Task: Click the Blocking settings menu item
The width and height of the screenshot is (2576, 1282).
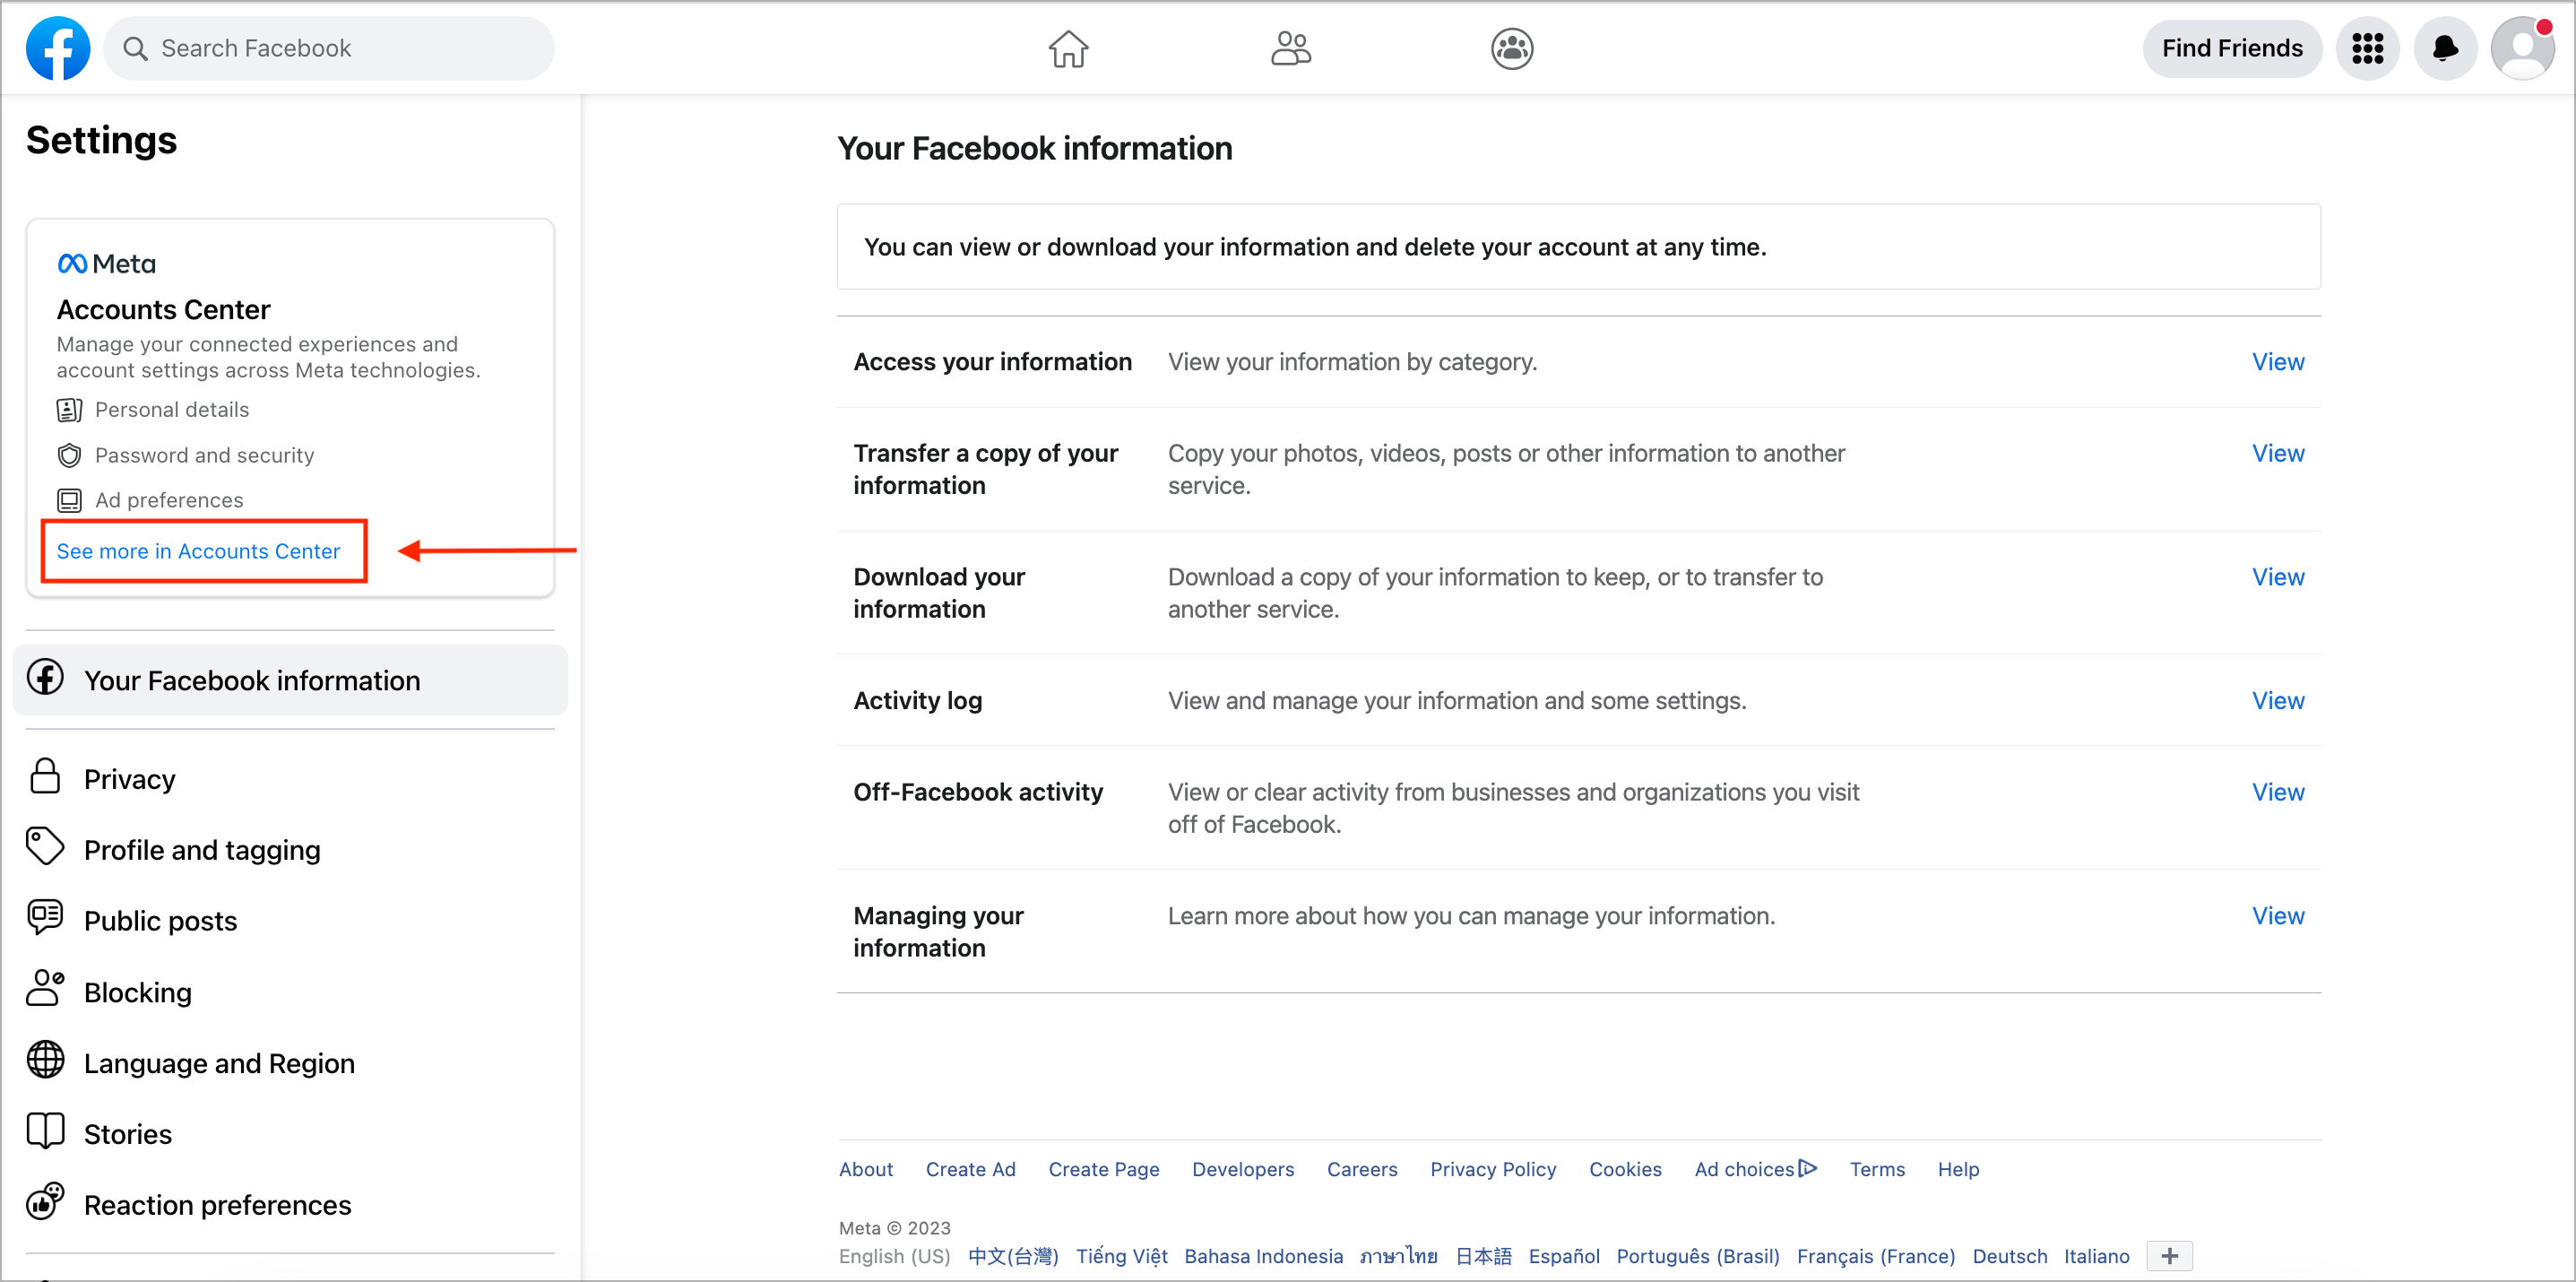Action: 138,990
